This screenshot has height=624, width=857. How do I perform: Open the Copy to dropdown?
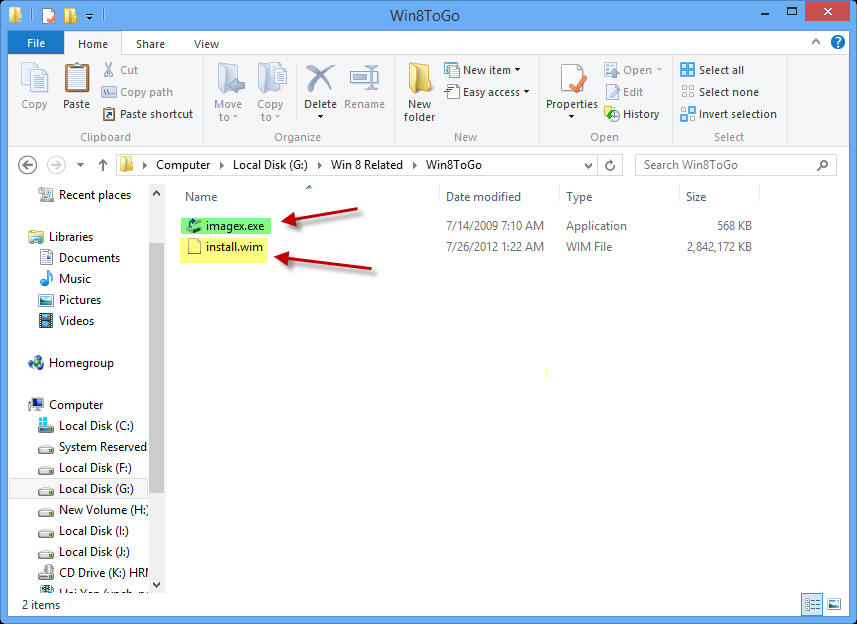tap(270, 92)
